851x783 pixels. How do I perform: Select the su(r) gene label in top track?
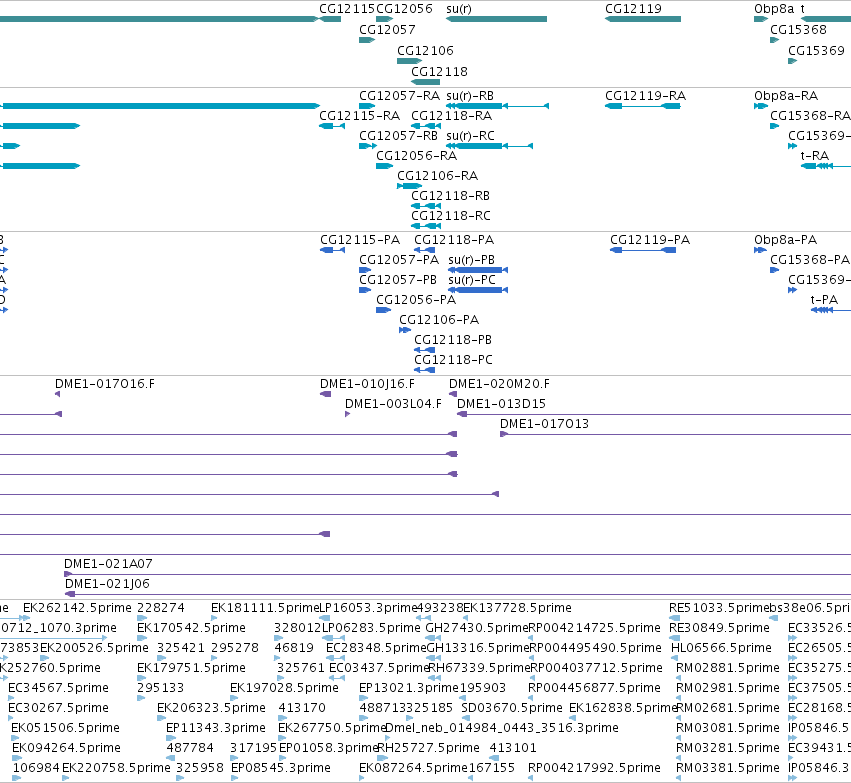459,9
